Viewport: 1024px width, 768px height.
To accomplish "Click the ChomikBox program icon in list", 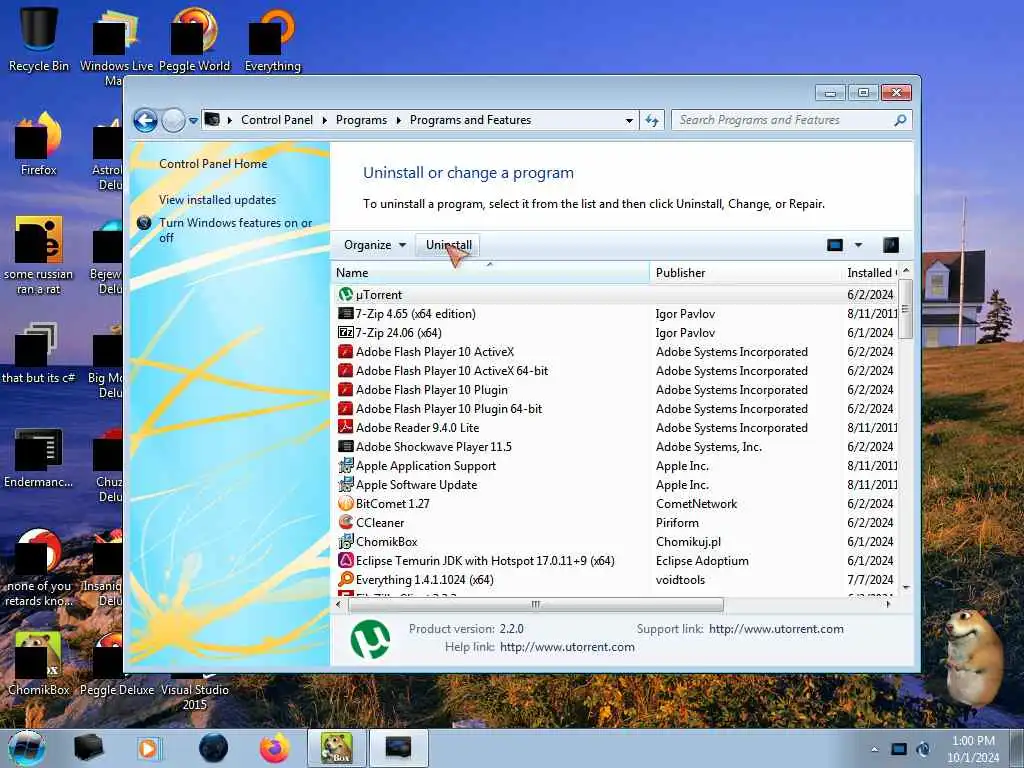I will point(345,541).
